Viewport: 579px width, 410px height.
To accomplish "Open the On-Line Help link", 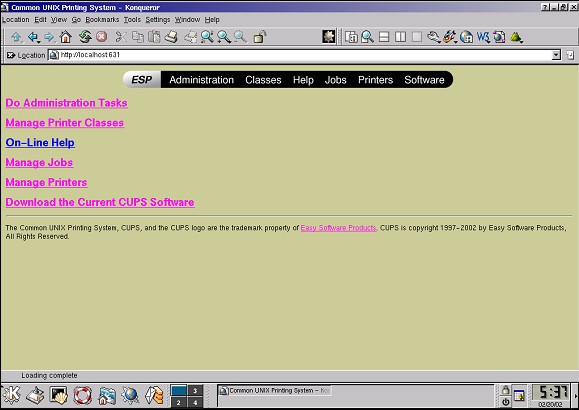I will point(40,143).
